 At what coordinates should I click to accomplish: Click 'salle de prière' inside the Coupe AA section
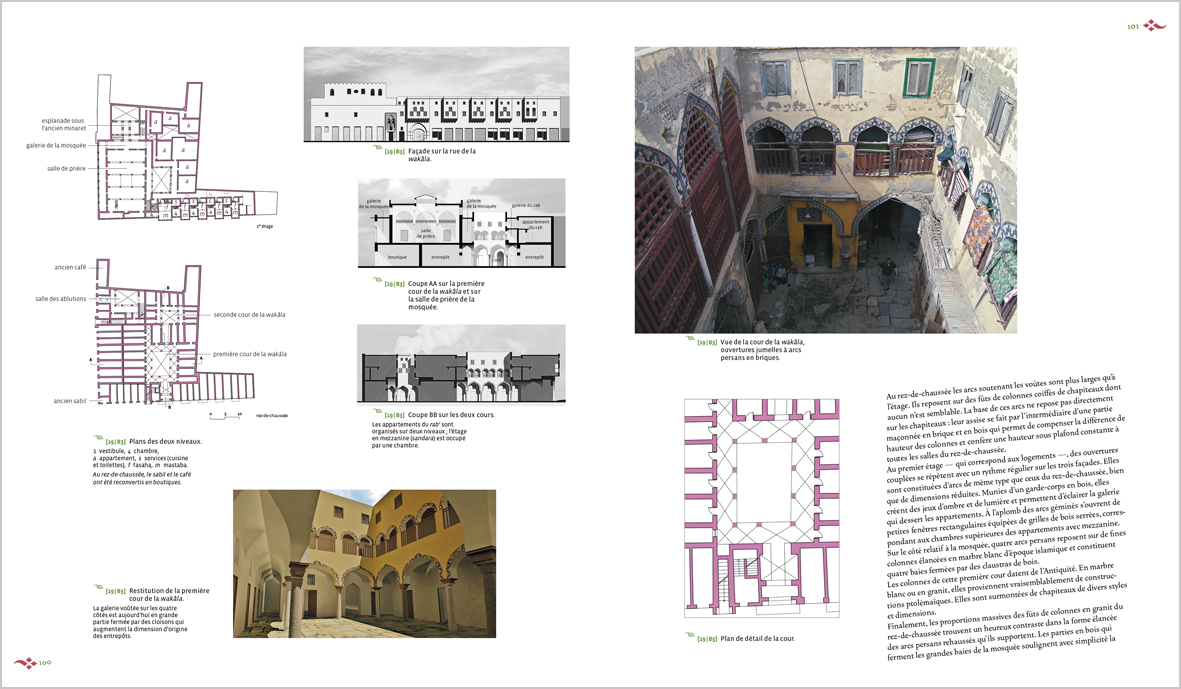(x=426, y=233)
